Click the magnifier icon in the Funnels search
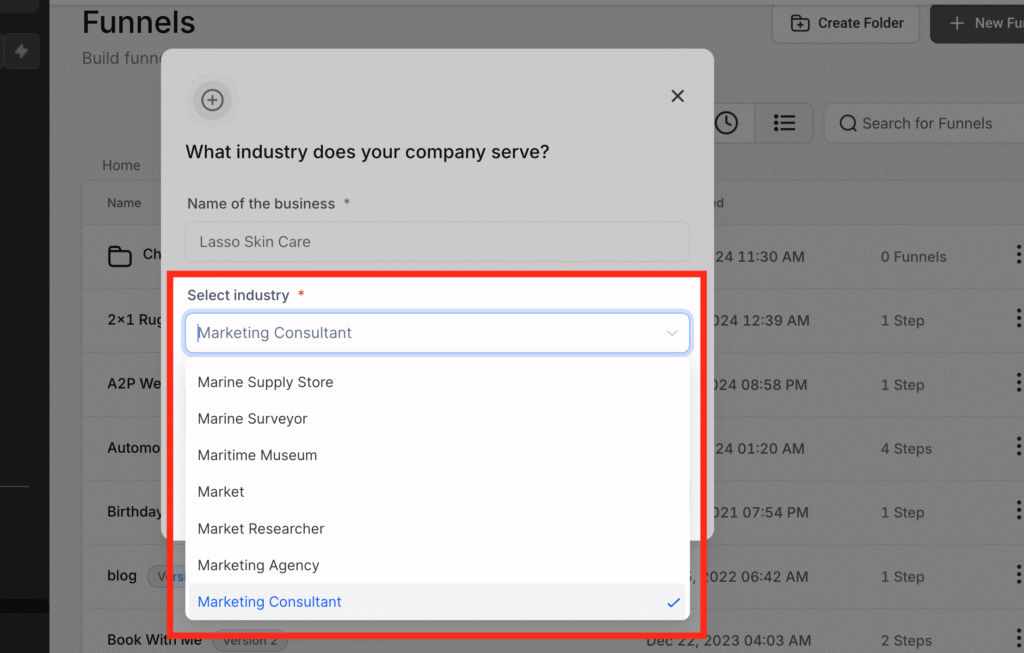The height and width of the screenshot is (653, 1024). [848, 124]
